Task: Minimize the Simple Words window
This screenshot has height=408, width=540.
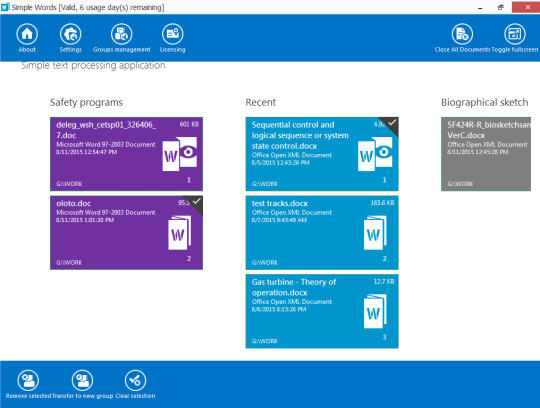Action: pos(480,8)
